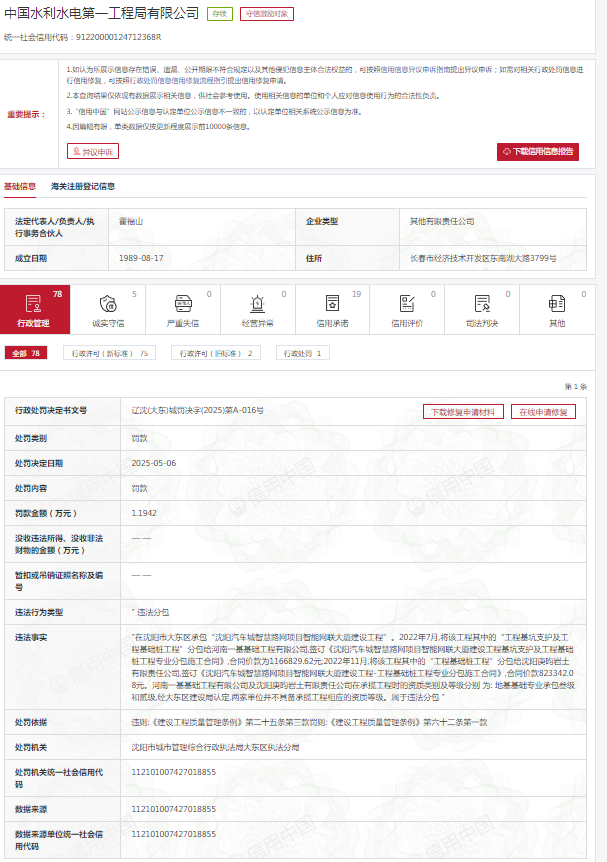Select the 其他 category icon

click(556, 303)
